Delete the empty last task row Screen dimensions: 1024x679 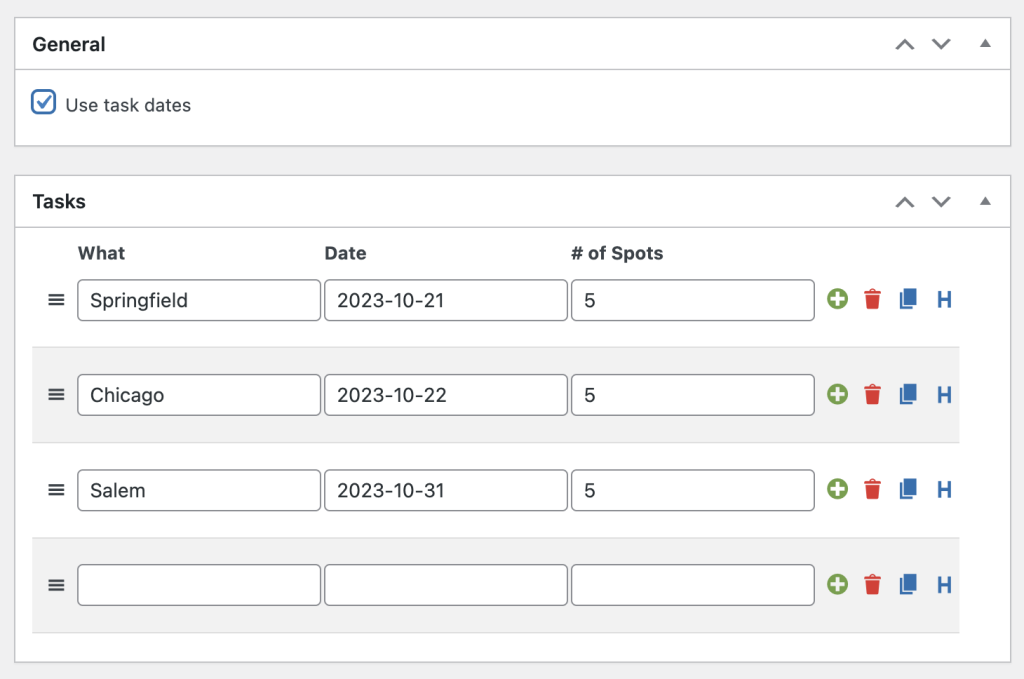pyautogui.click(x=872, y=584)
